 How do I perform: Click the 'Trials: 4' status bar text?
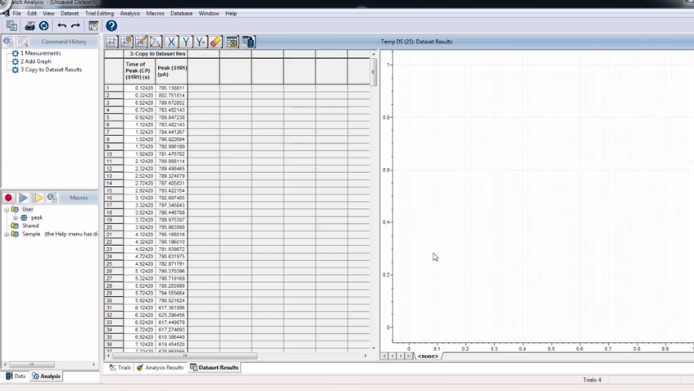pos(592,380)
